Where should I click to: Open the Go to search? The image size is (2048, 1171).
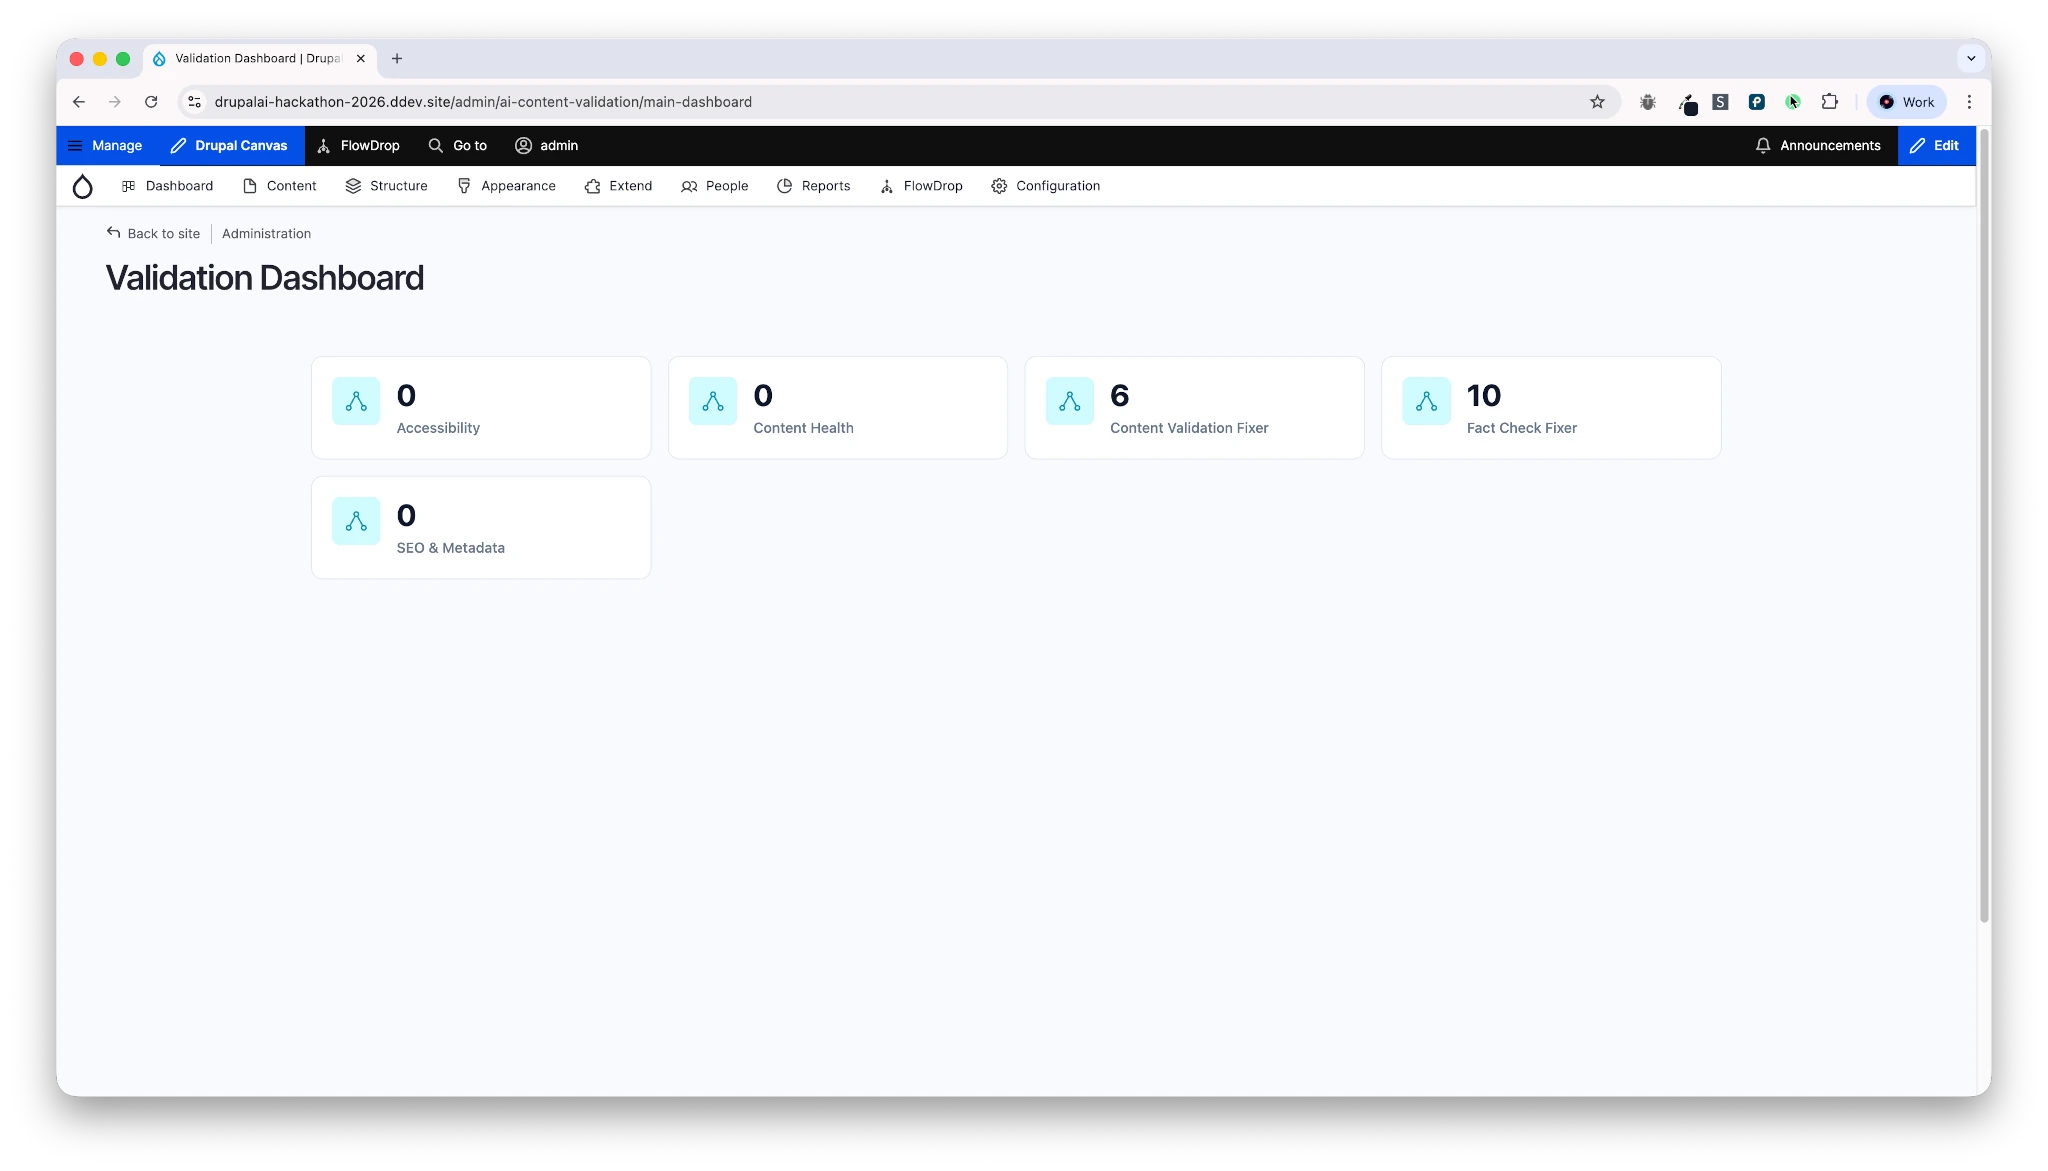point(457,146)
